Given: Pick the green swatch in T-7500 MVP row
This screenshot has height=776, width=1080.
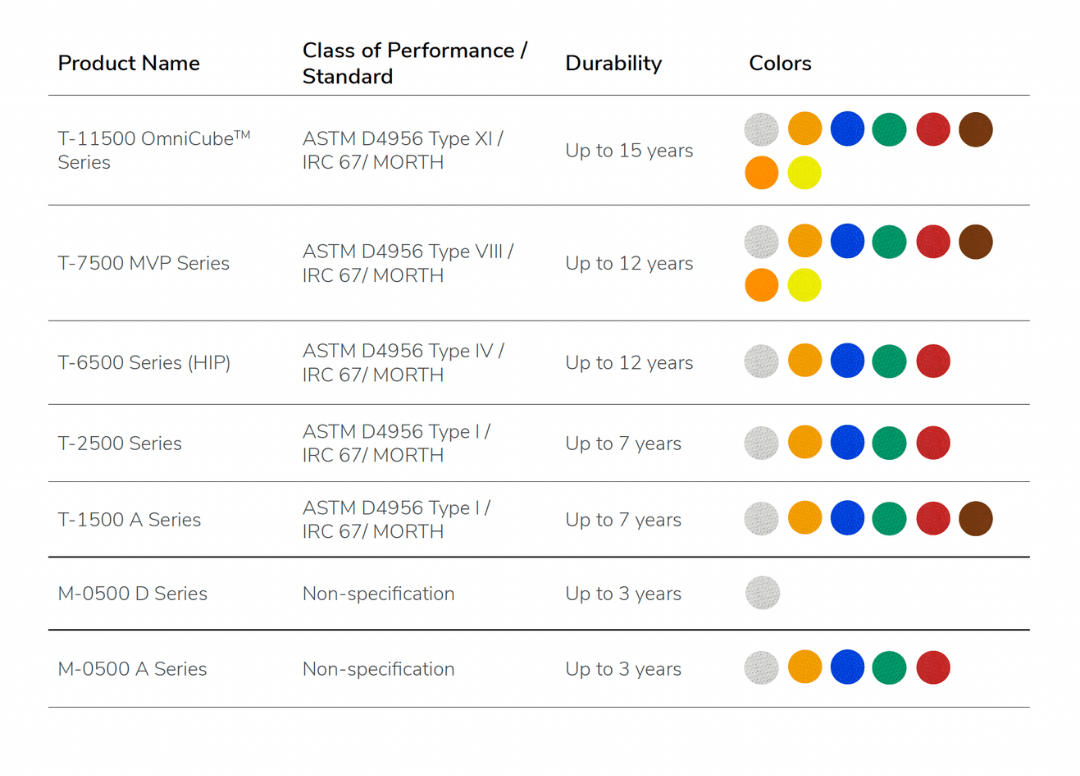Looking at the screenshot, I should pyautogui.click(x=889, y=242).
